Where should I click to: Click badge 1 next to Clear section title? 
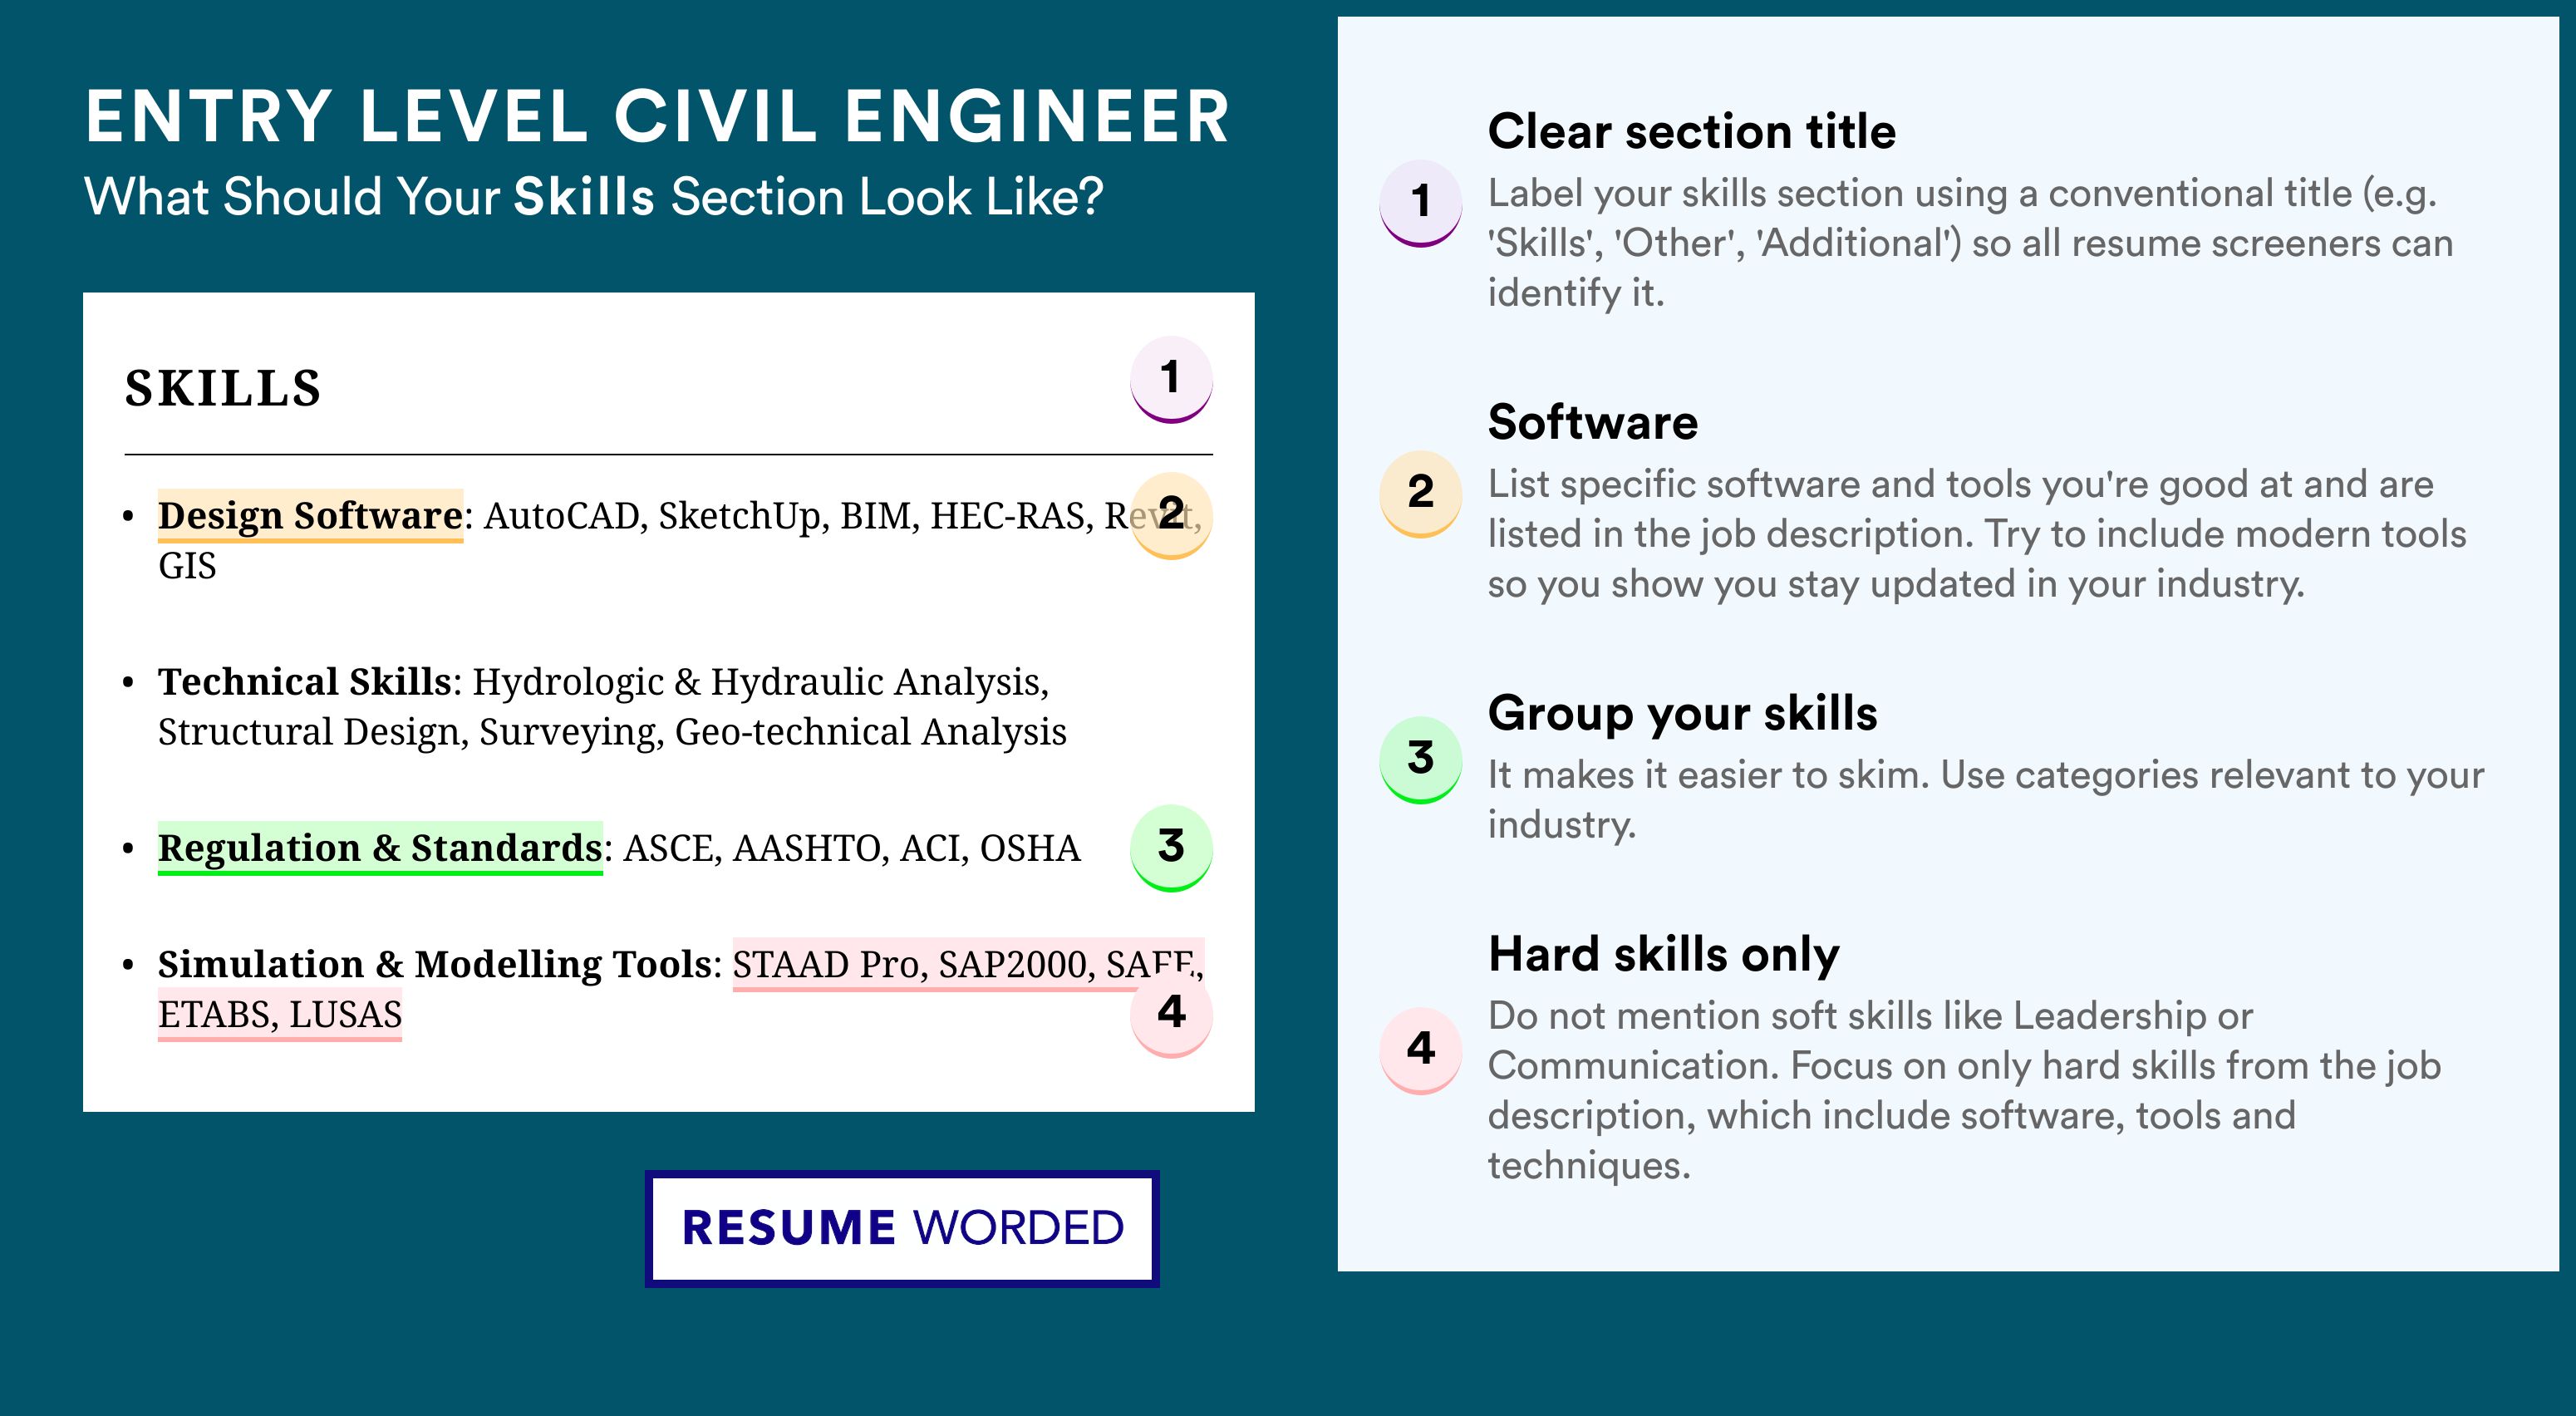[x=1421, y=203]
